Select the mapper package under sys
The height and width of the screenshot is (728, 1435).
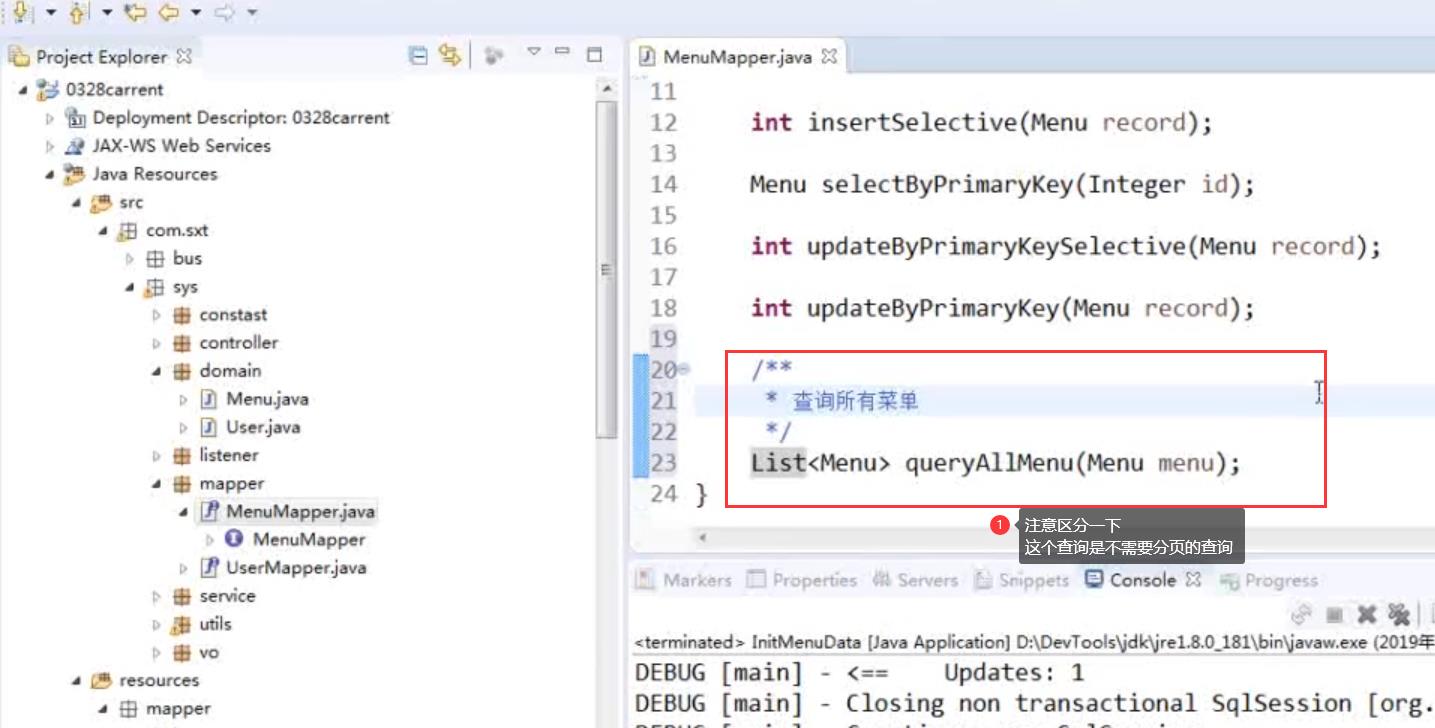click(231, 484)
